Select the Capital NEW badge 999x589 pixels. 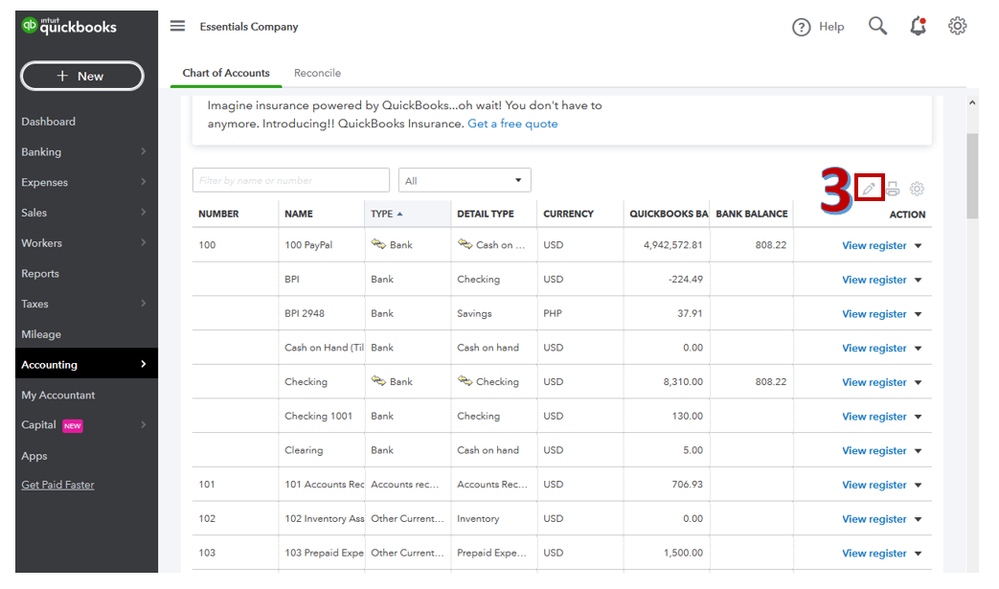click(x=73, y=426)
